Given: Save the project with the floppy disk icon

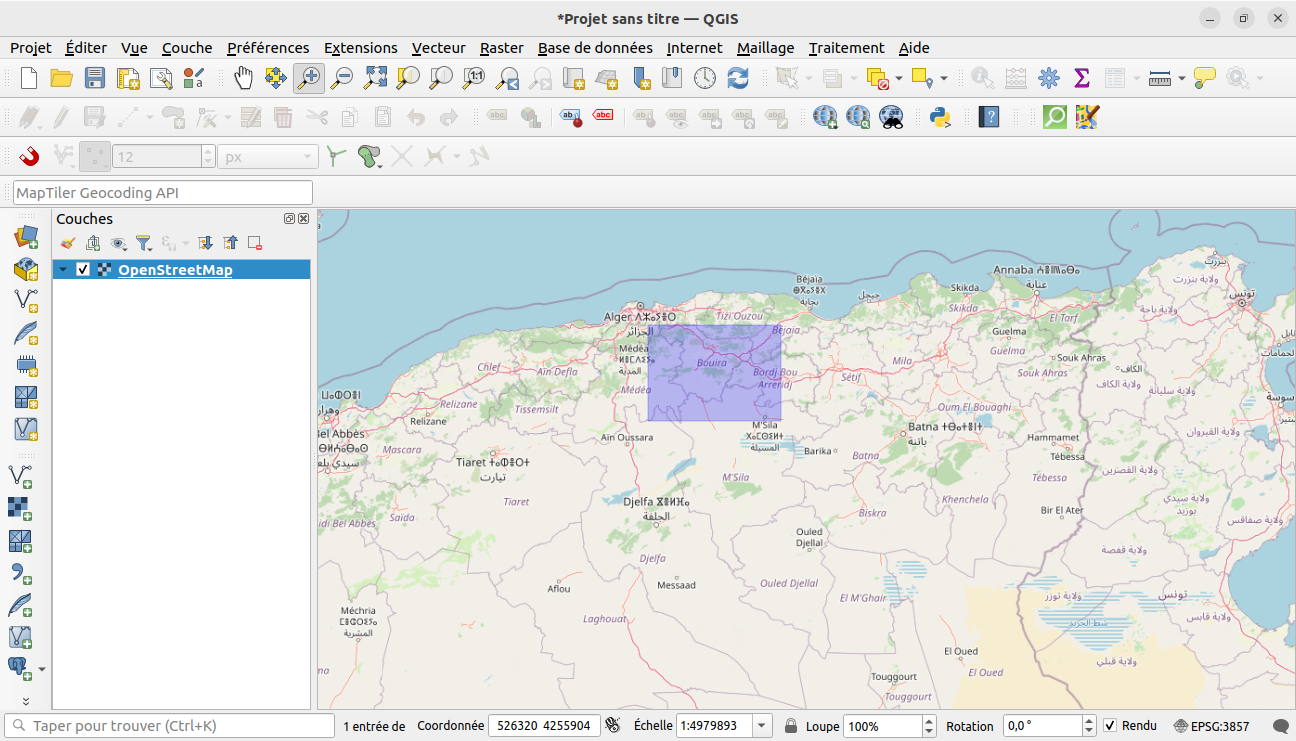Looking at the screenshot, I should click(x=95, y=78).
